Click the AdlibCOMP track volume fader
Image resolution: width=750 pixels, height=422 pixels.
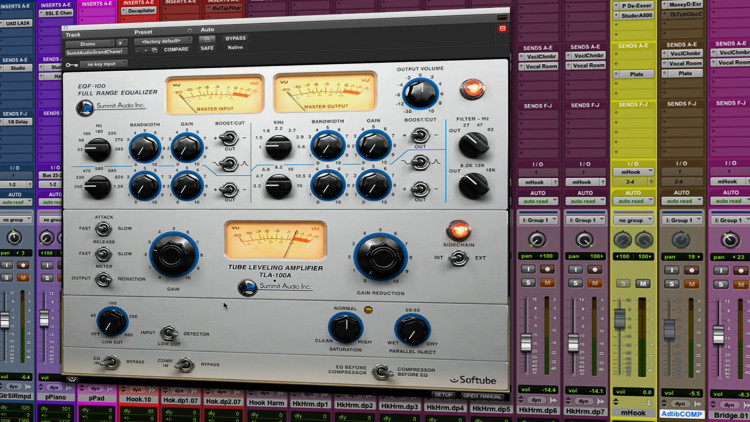coord(670,329)
